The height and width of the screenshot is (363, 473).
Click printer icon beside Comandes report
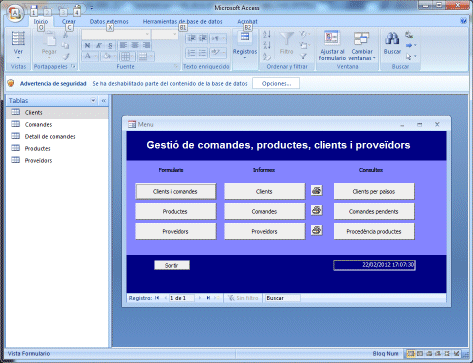[317, 210]
